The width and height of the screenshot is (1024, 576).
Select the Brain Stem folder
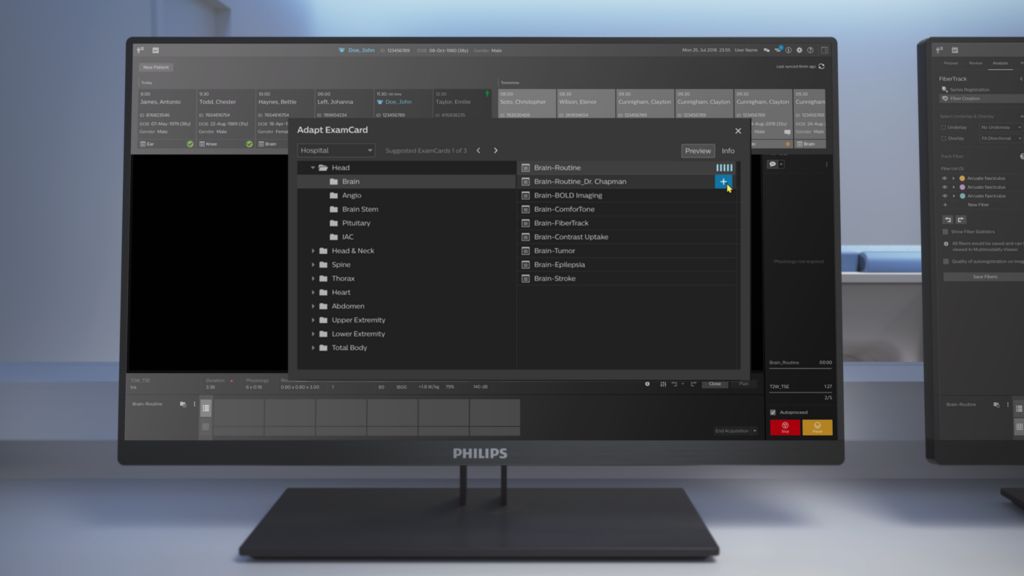(x=360, y=210)
